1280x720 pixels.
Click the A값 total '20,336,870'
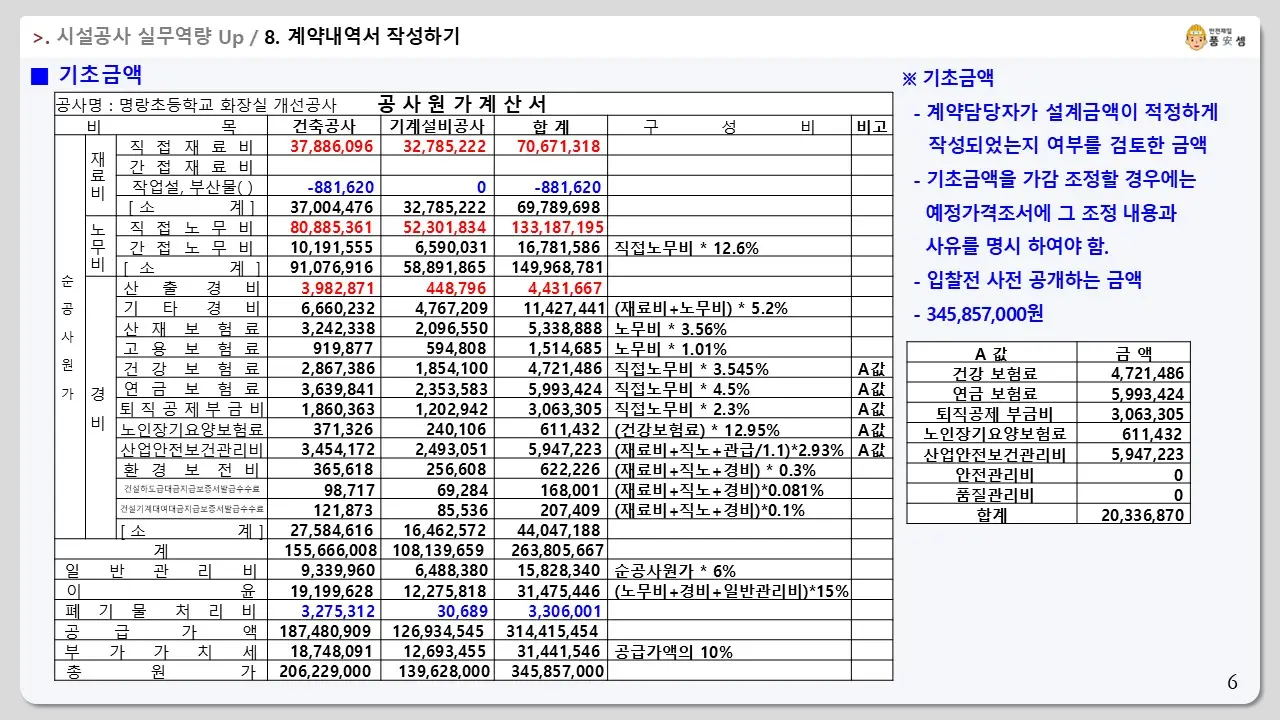1143,515
